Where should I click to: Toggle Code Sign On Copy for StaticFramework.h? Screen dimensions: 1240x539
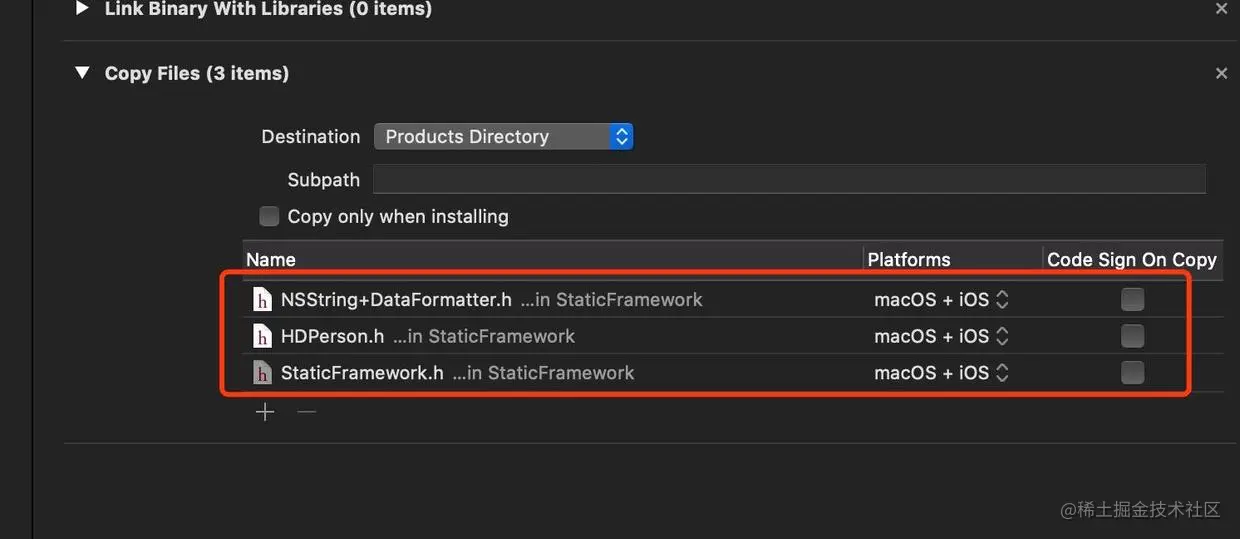coord(1132,373)
